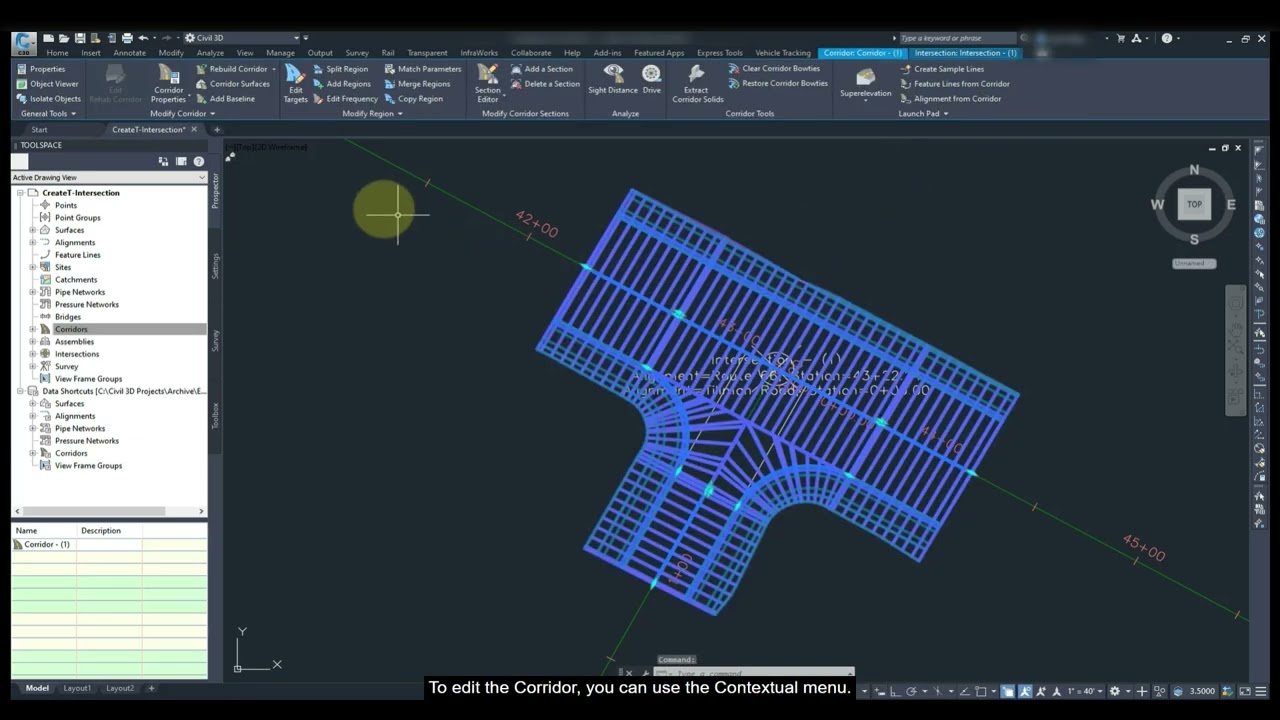Open Corridor Properties
1280x720 pixels.
[169, 84]
